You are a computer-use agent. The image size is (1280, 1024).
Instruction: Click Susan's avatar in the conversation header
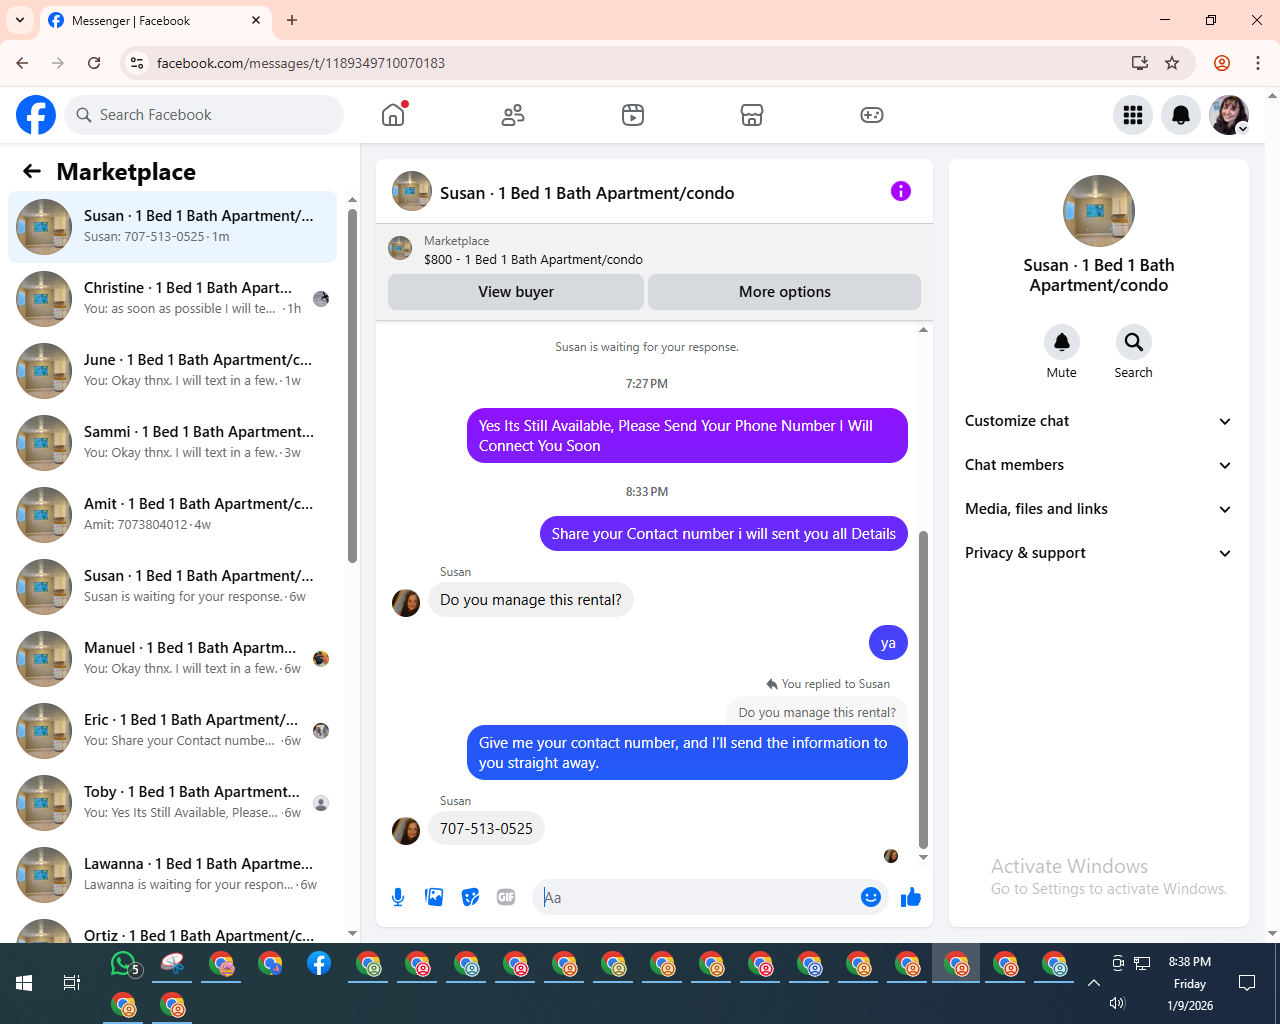pos(412,191)
